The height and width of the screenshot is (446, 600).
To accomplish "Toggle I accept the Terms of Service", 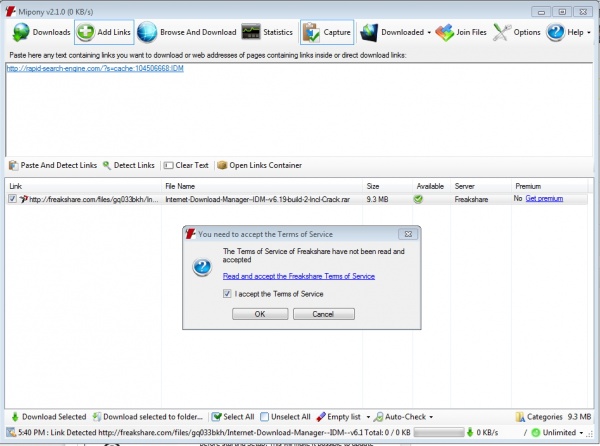I will pyautogui.click(x=227, y=294).
